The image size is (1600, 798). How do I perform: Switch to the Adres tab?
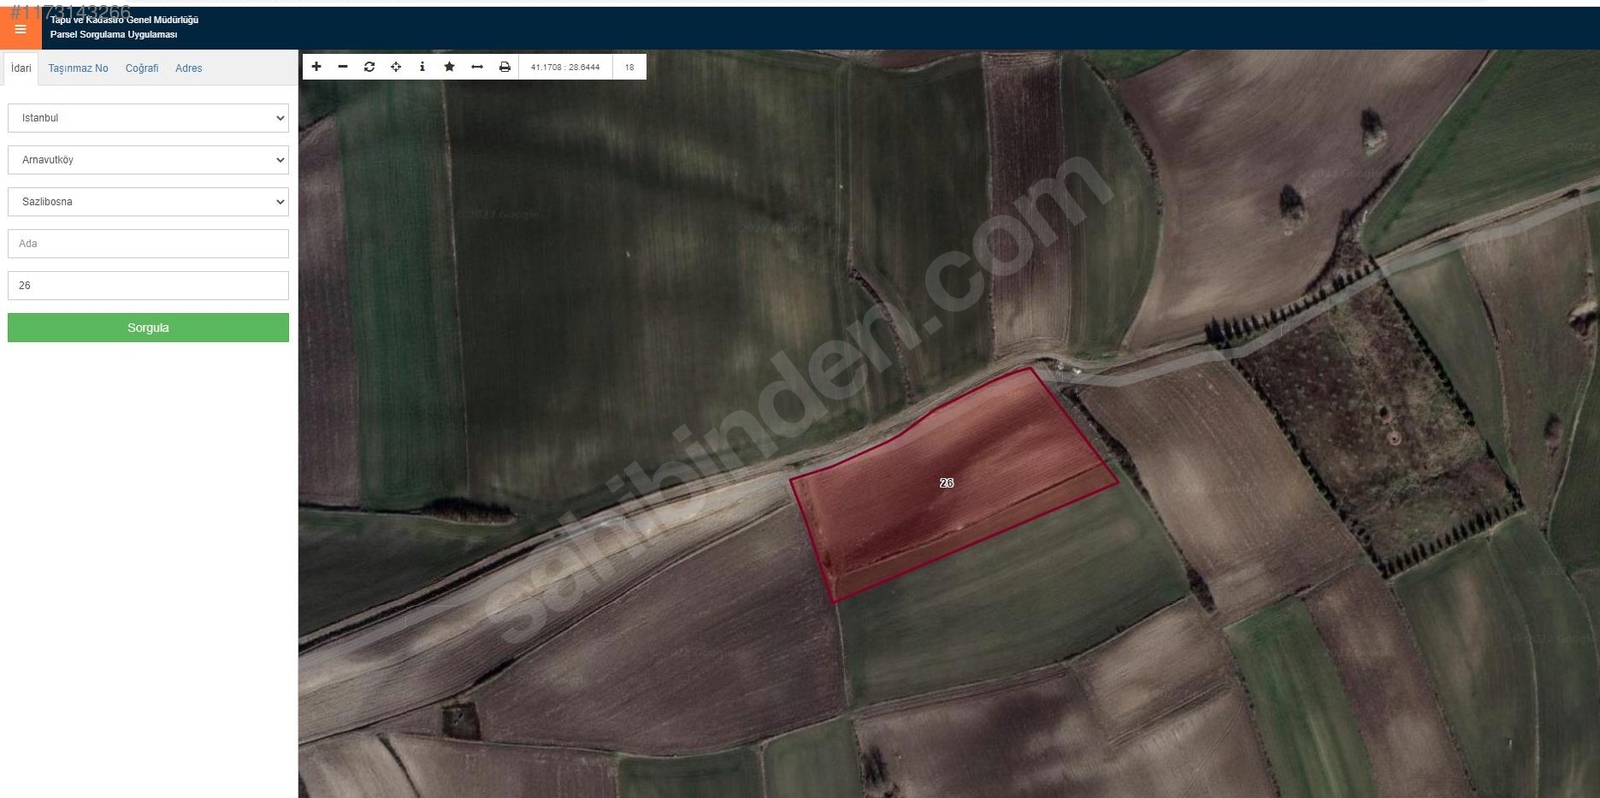point(189,68)
